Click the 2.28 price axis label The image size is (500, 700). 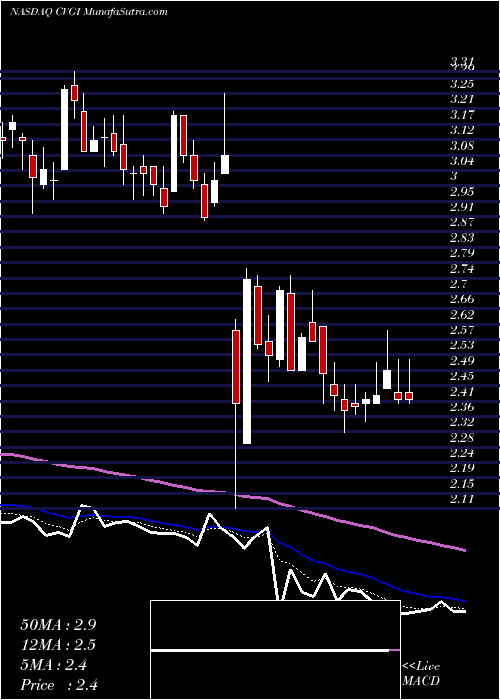click(462, 438)
